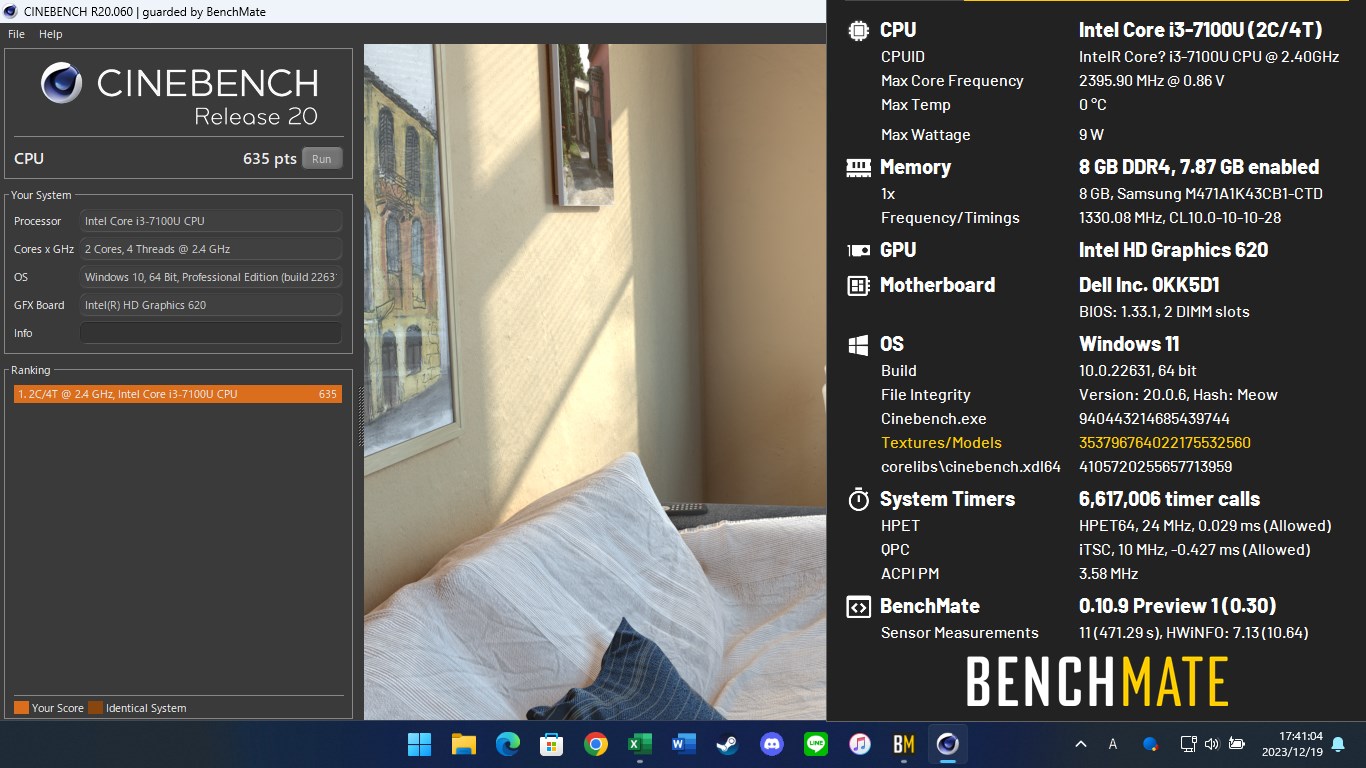Click the corelibs cinebench.xdl64 hash
The image size is (1366, 768).
pyautogui.click(x=1156, y=467)
